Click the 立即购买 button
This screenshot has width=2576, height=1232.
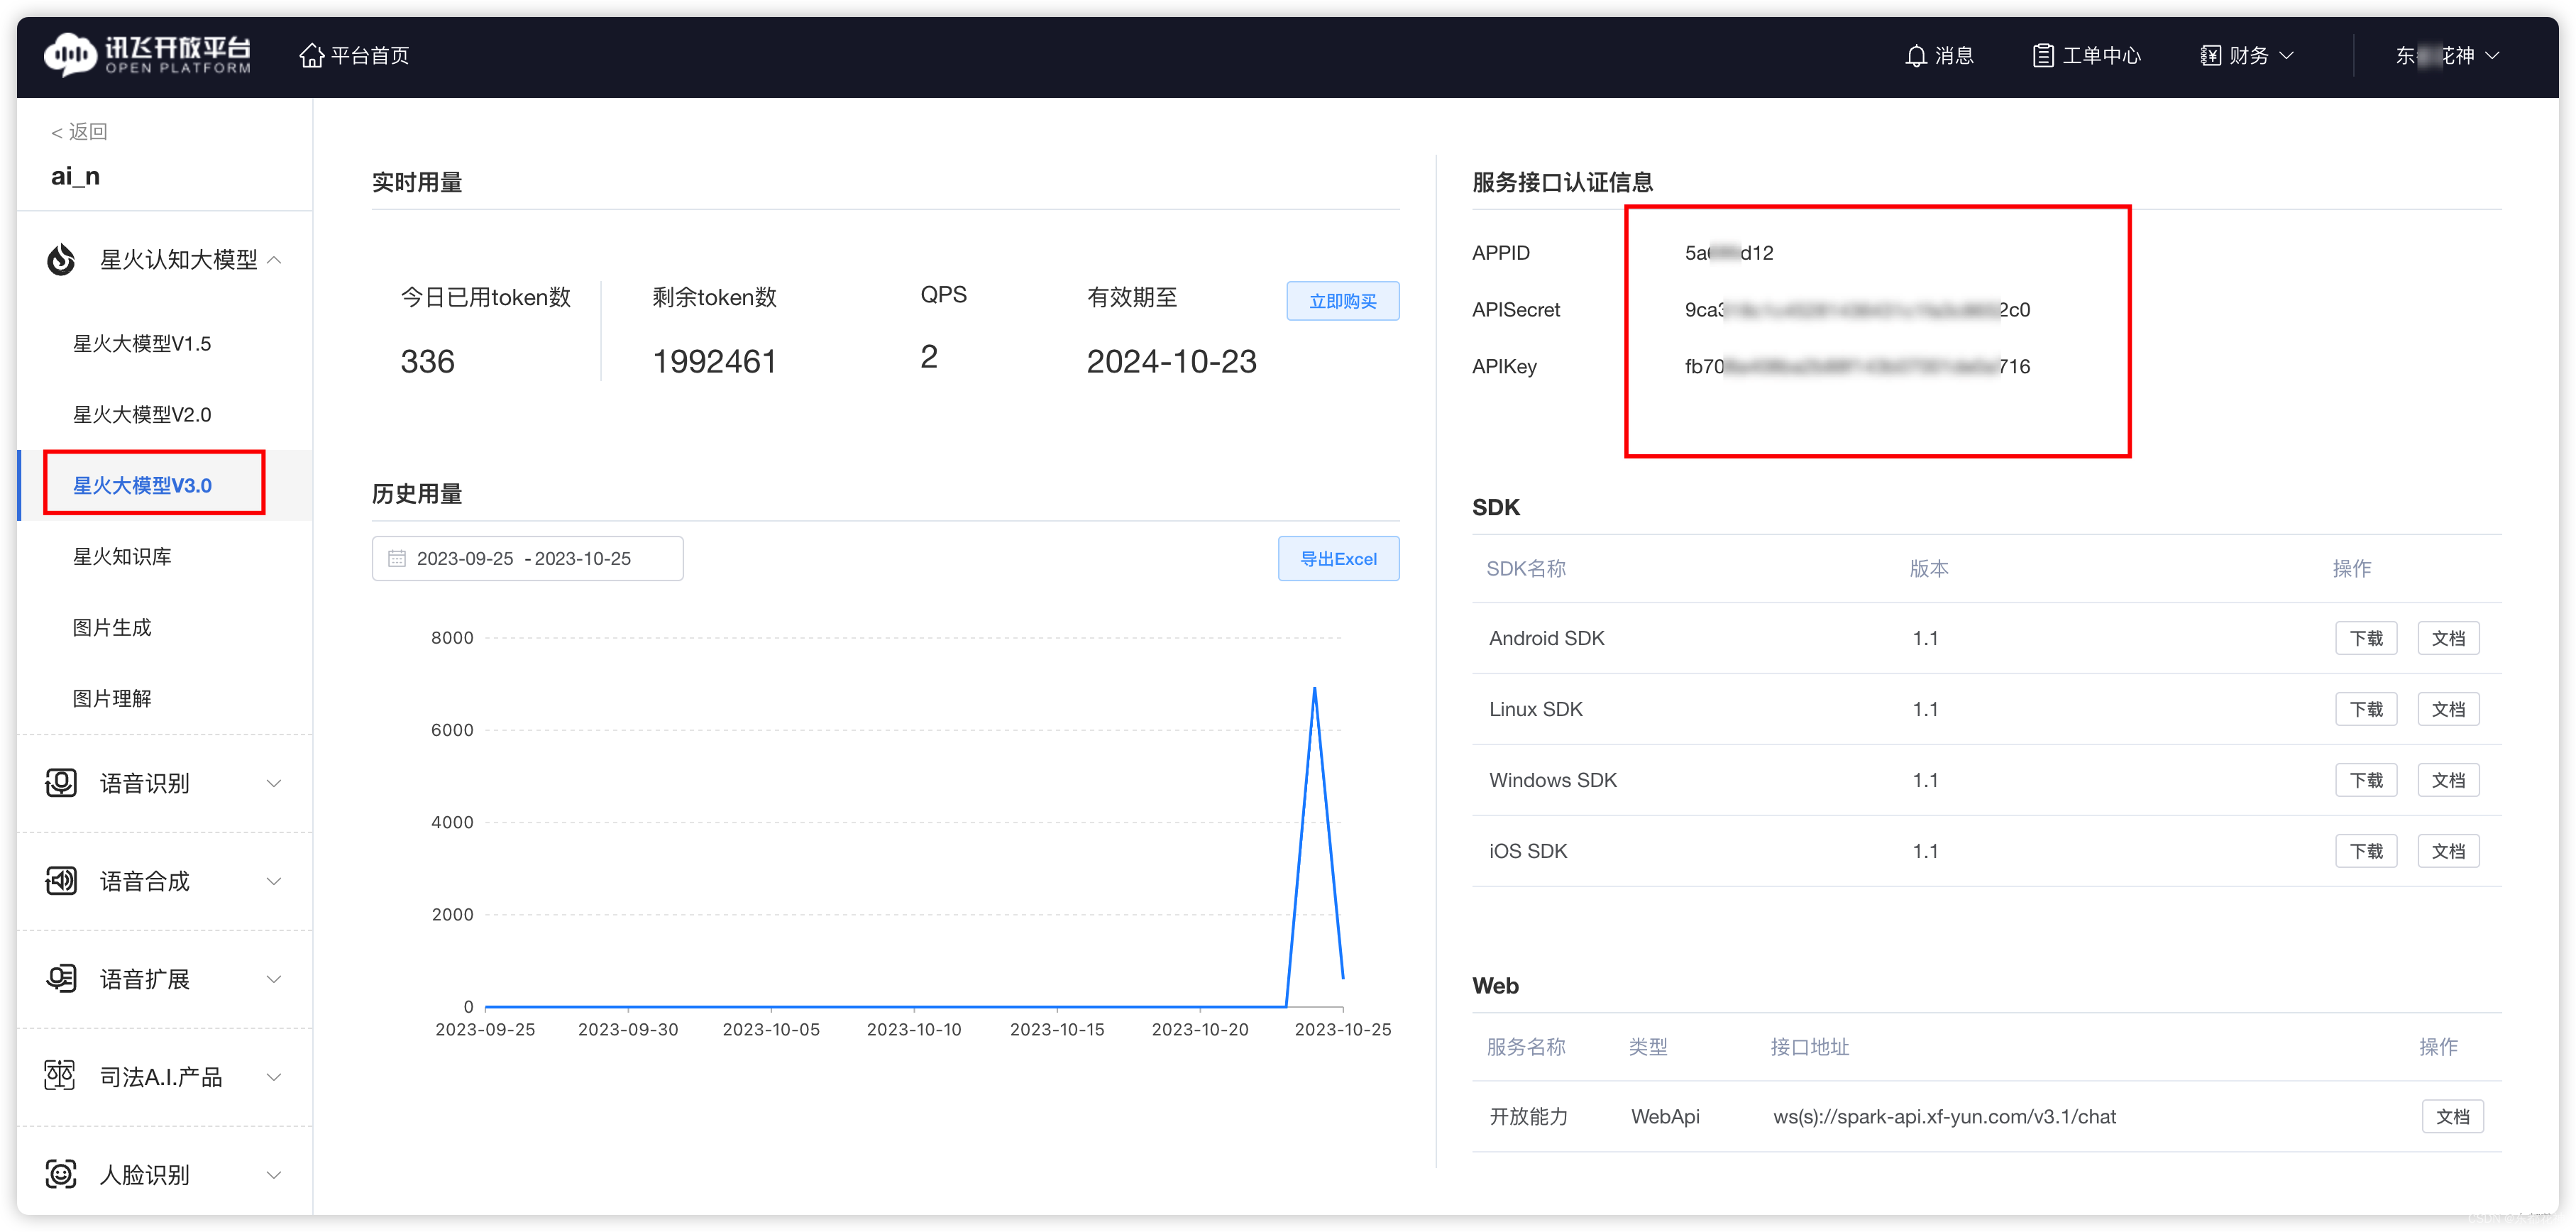coord(1342,301)
